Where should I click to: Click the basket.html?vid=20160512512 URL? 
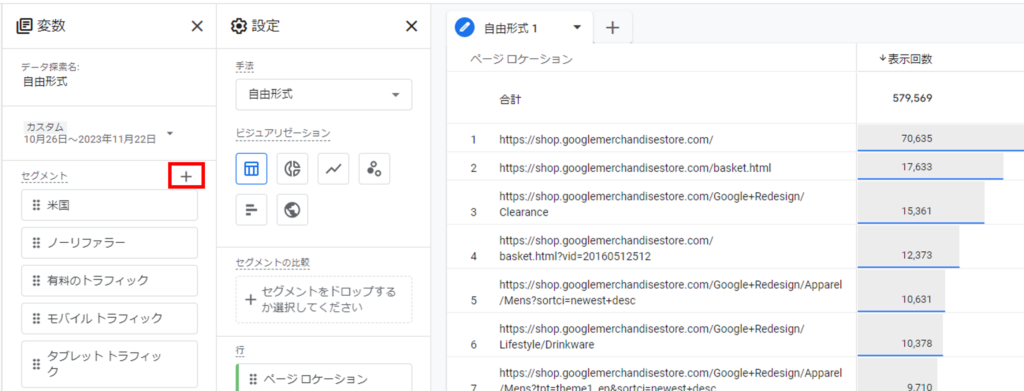(607, 248)
